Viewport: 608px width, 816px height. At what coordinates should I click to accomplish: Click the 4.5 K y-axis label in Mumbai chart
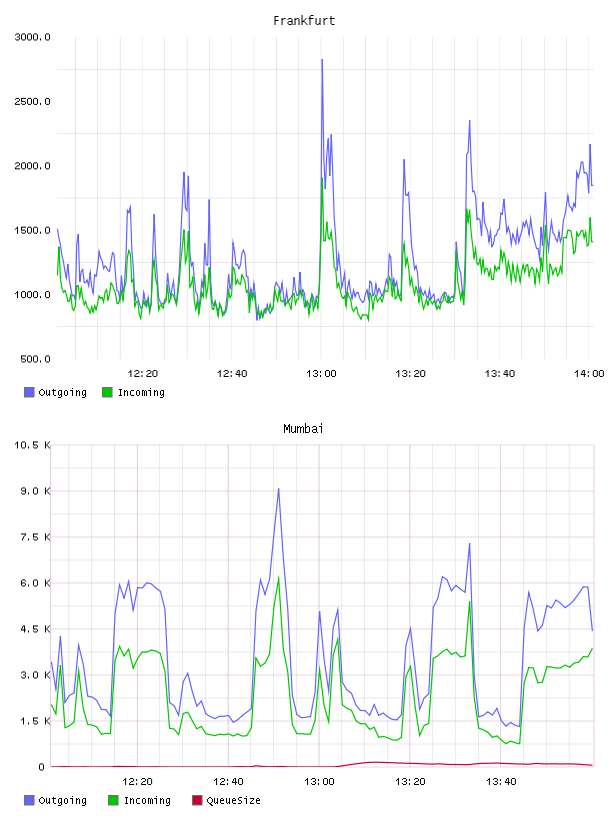[35, 629]
